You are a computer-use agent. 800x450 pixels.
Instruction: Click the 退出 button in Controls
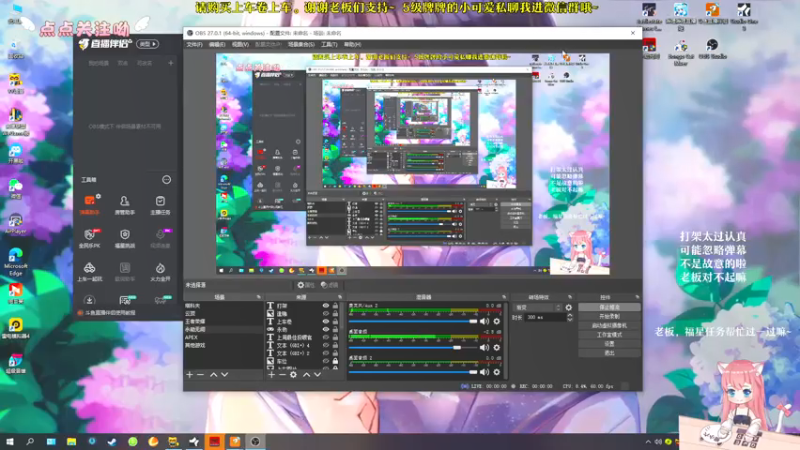[609, 353]
